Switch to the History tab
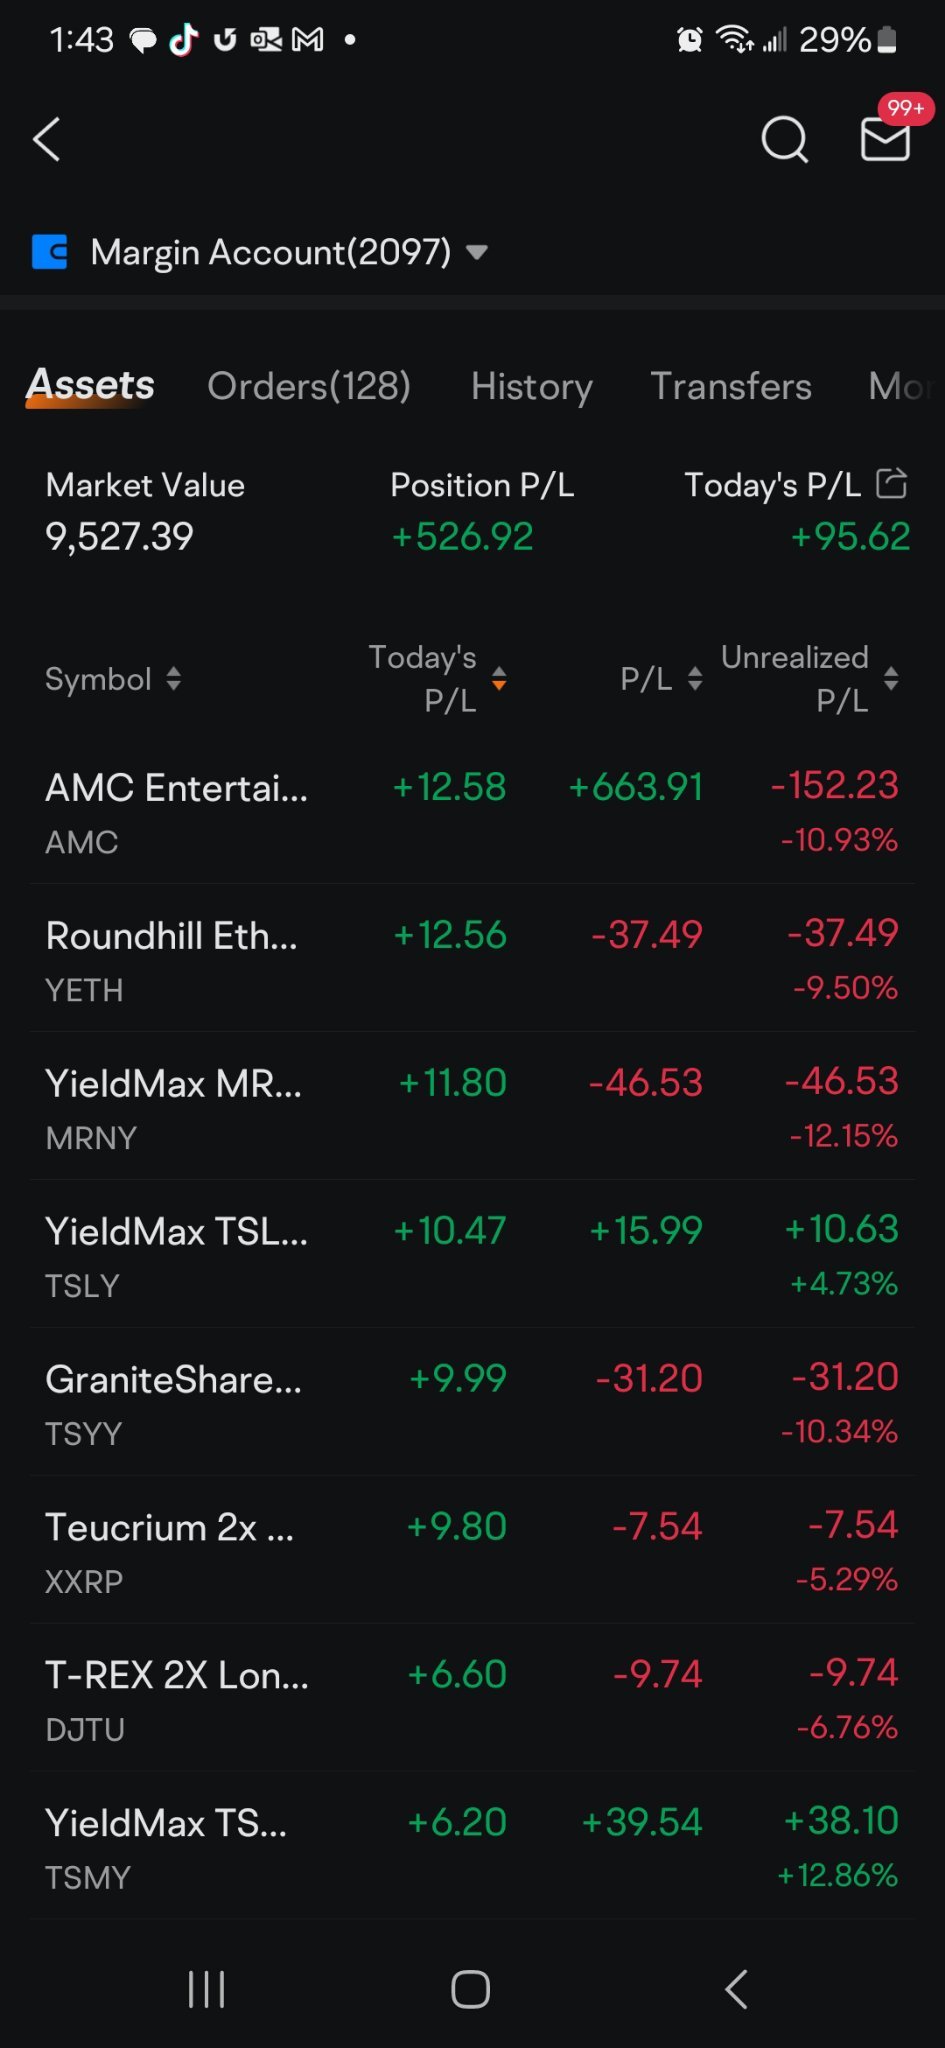The image size is (945, 2048). coord(532,386)
